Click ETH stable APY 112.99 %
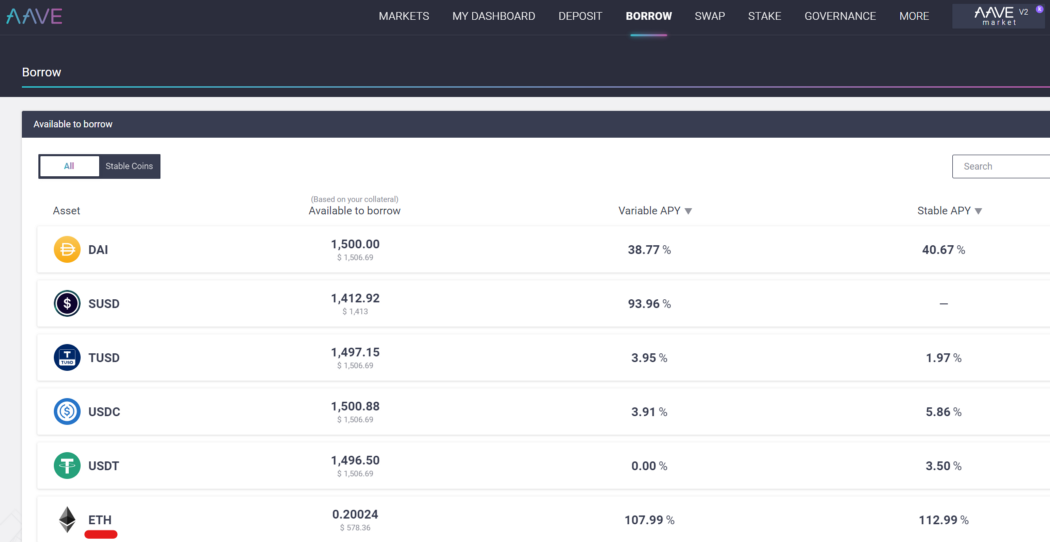This screenshot has height=542, width=1050. [944, 520]
